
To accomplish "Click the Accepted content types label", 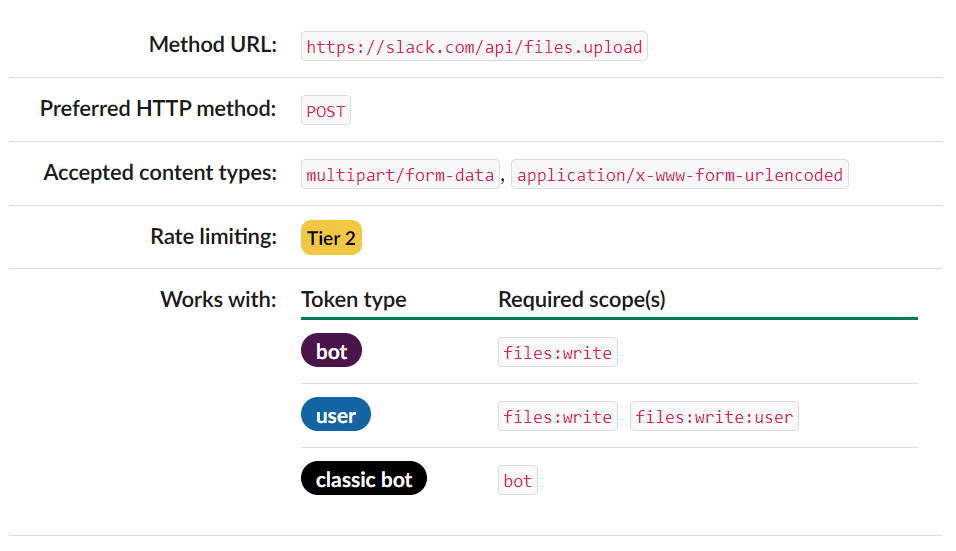I will tap(160, 172).
